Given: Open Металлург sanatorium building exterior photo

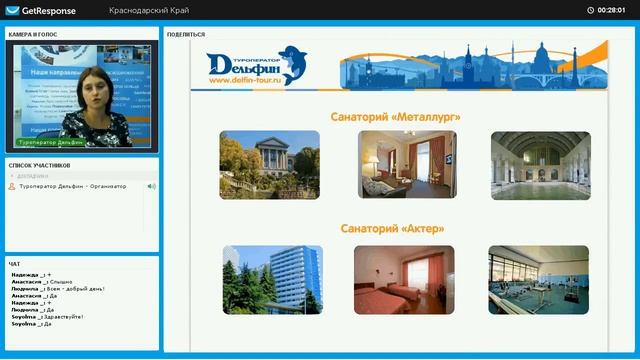Looking at the screenshot, I should (x=269, y=165).
